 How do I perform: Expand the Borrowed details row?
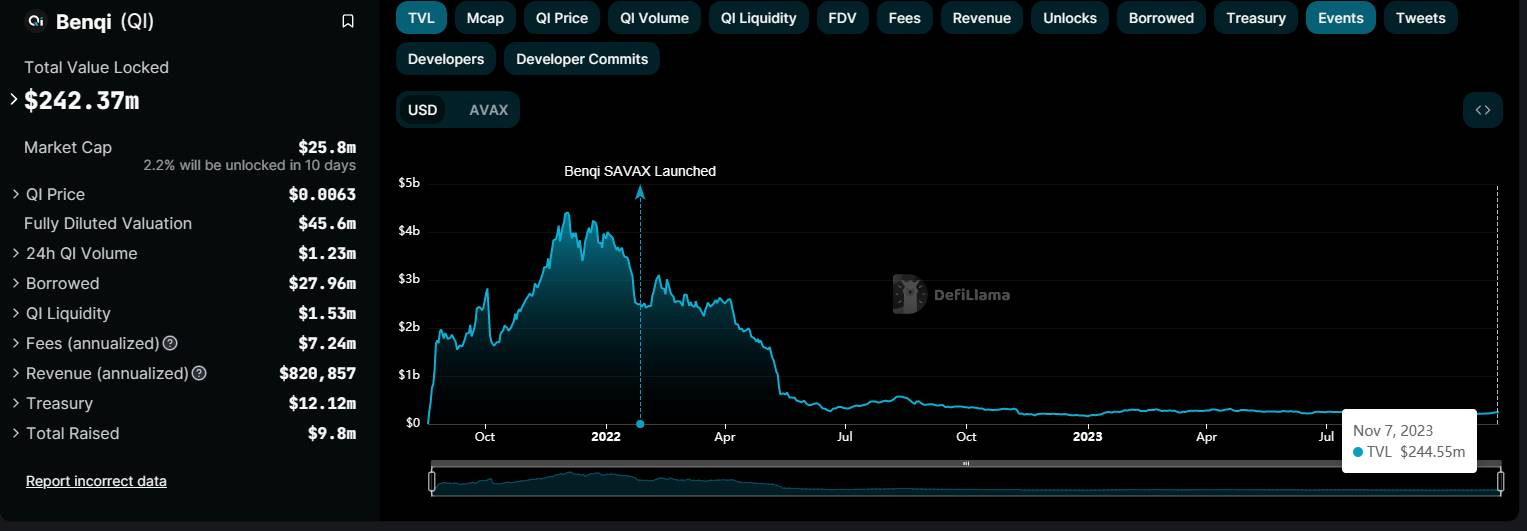tap(16, 283)
